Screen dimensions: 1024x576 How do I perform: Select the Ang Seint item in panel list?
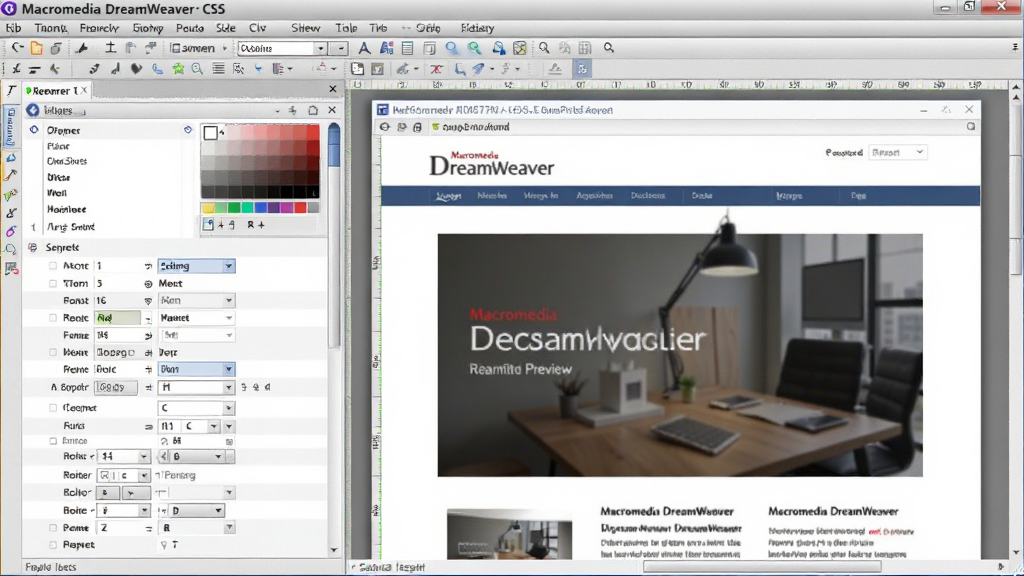click(x=71, y=227)
